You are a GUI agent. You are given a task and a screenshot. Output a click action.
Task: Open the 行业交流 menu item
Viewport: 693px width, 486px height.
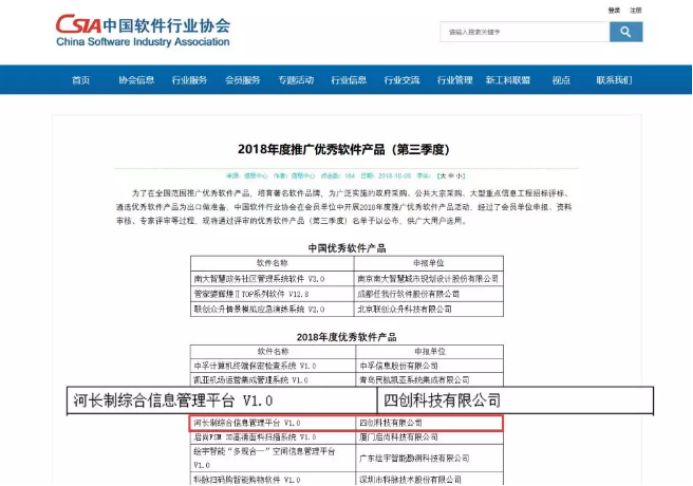point(402,80)
